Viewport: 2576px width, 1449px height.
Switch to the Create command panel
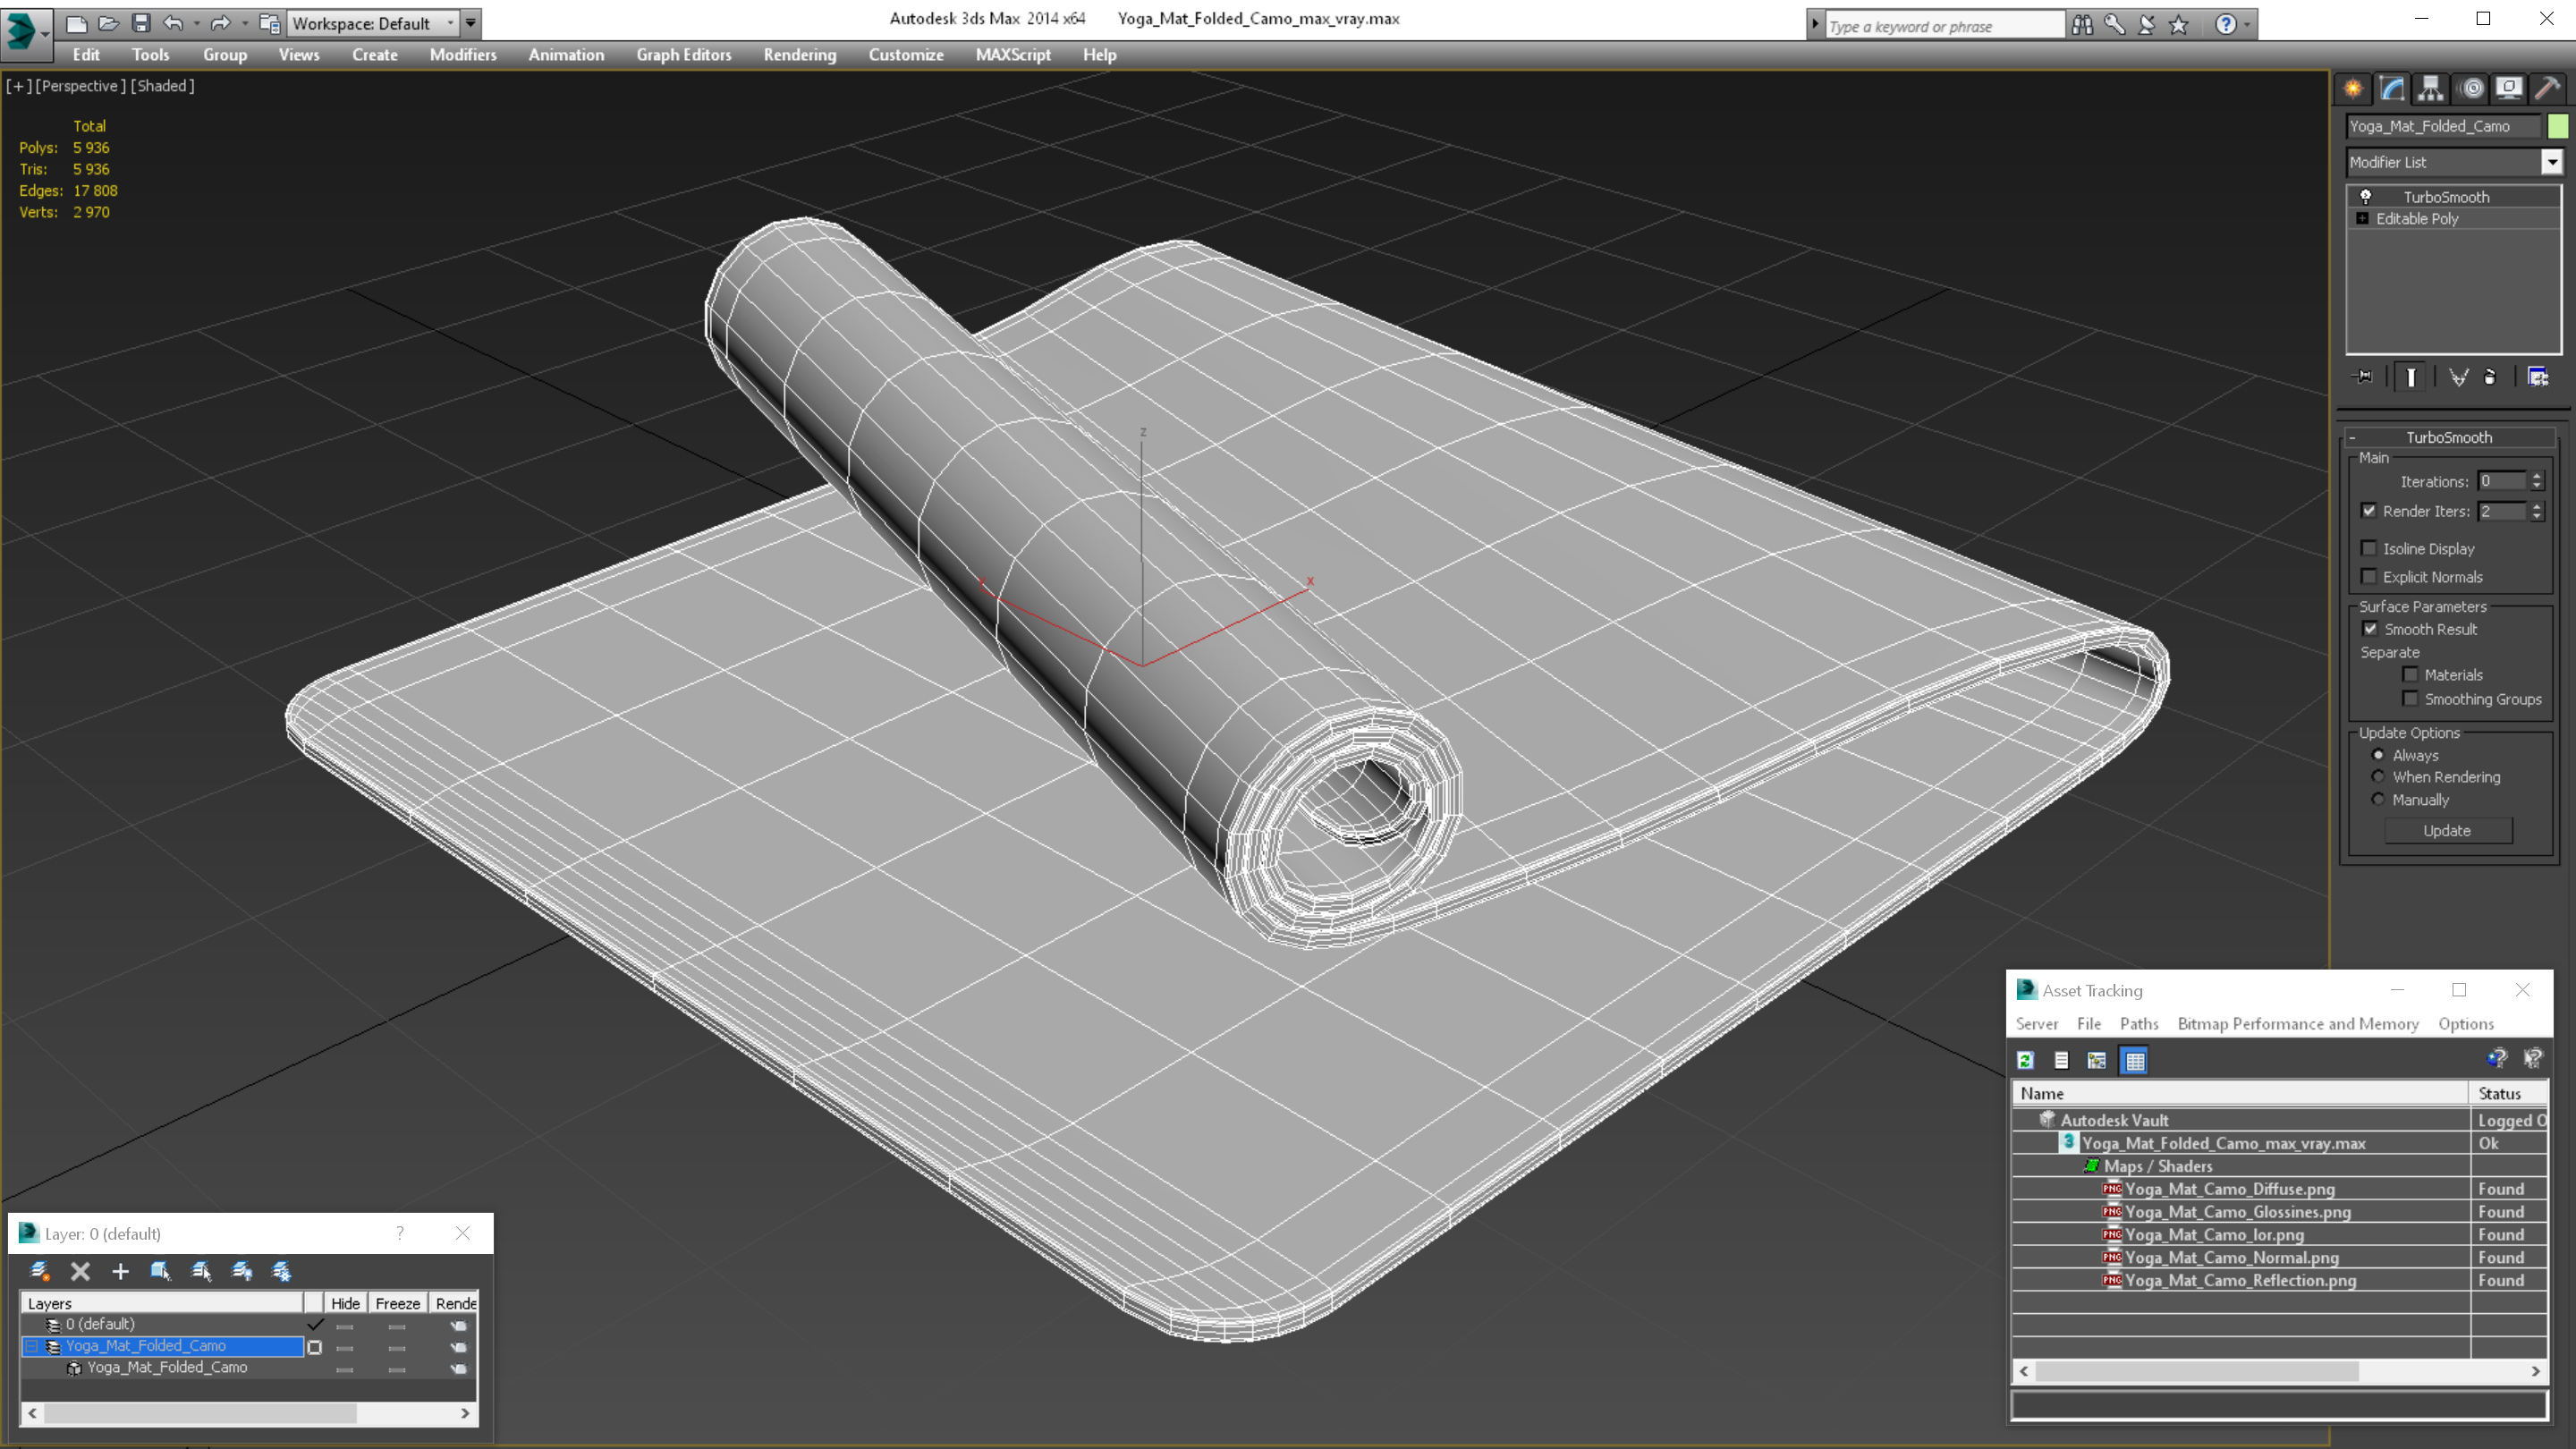(x=2353, y=89)
